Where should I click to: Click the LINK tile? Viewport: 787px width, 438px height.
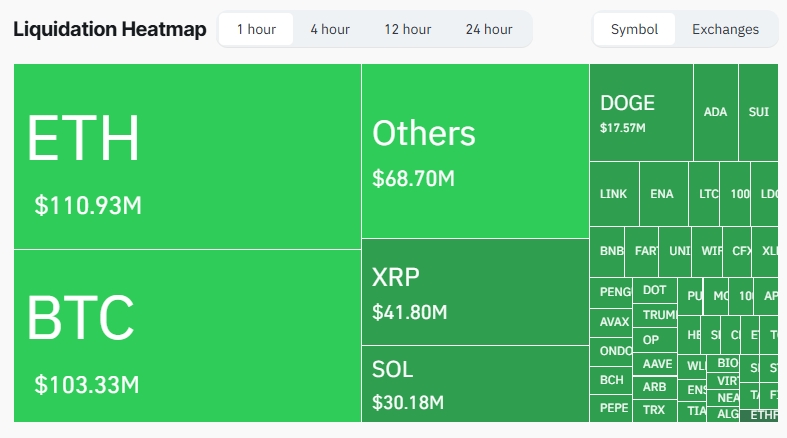pos(613,194)
